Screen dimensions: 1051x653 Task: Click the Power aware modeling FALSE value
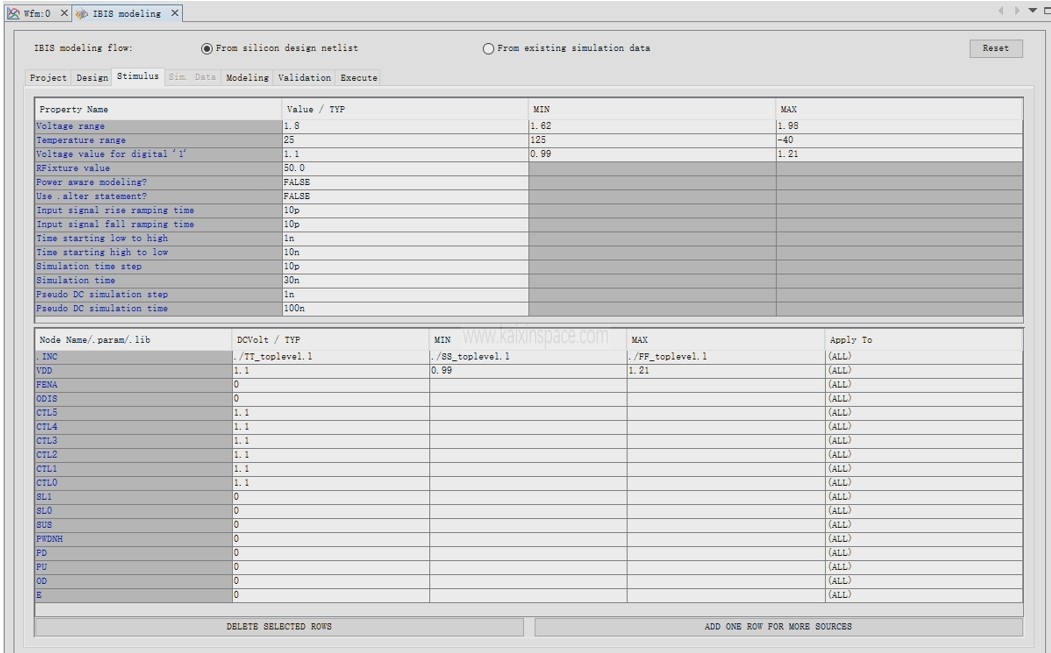tap(404, 183)
